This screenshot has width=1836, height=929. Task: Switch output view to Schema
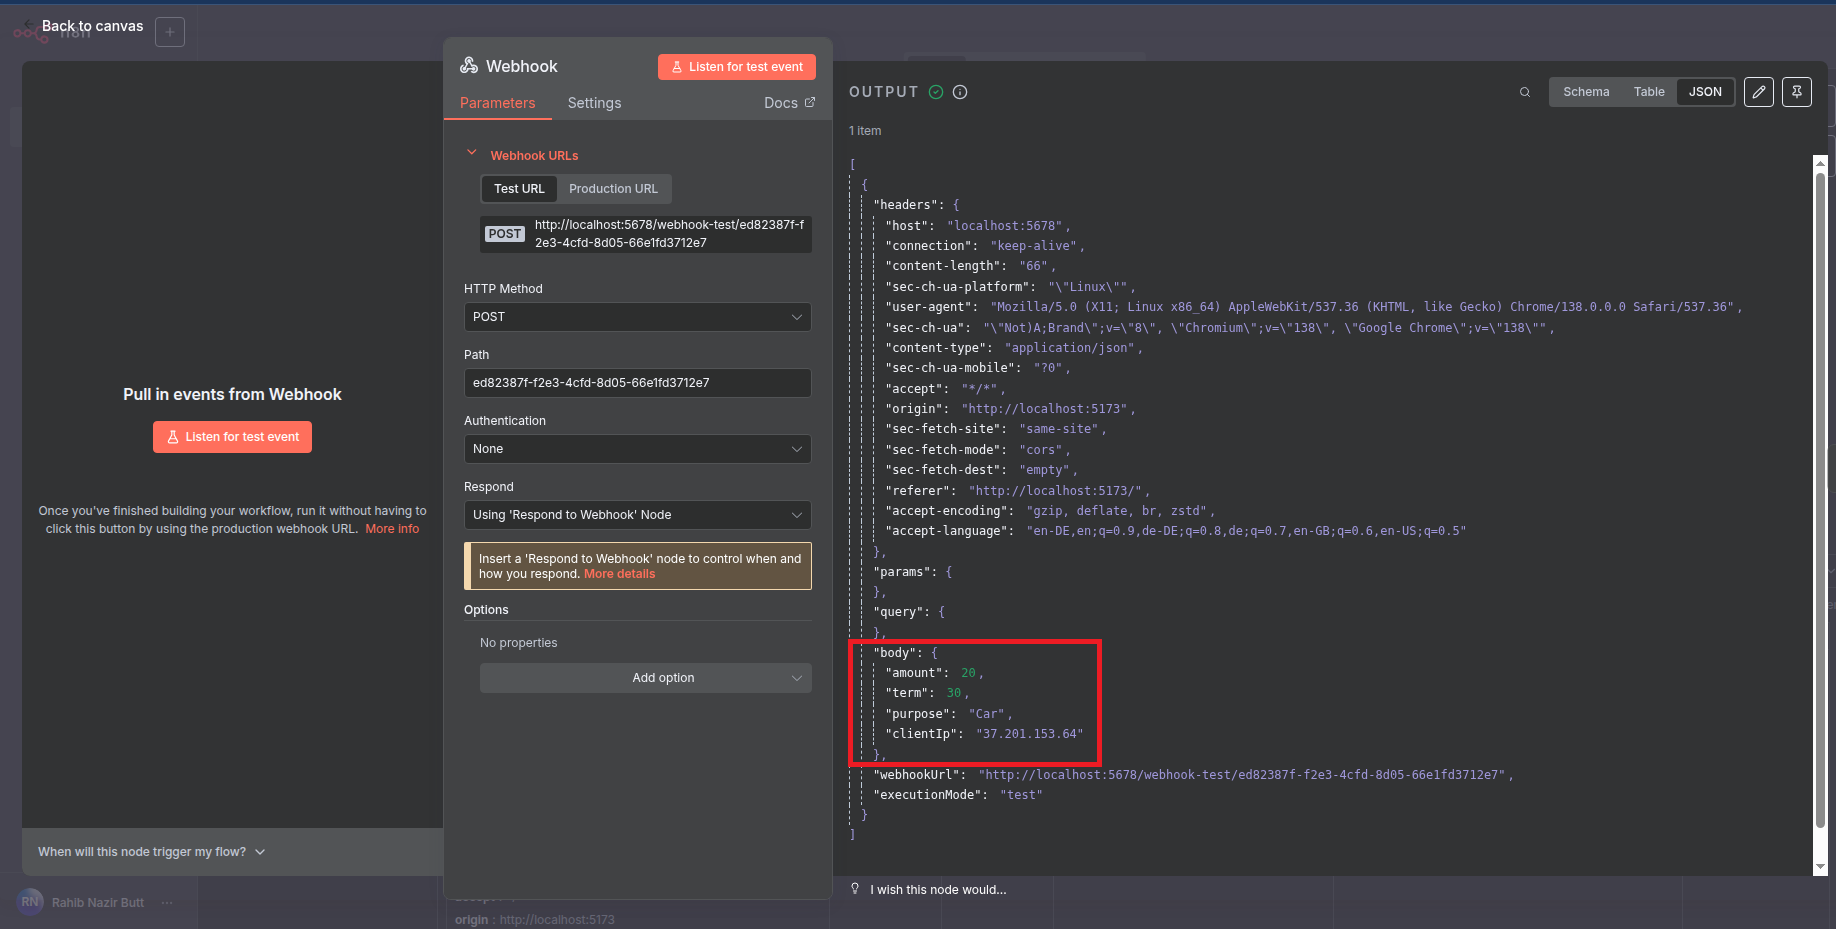coord(1586,92)
